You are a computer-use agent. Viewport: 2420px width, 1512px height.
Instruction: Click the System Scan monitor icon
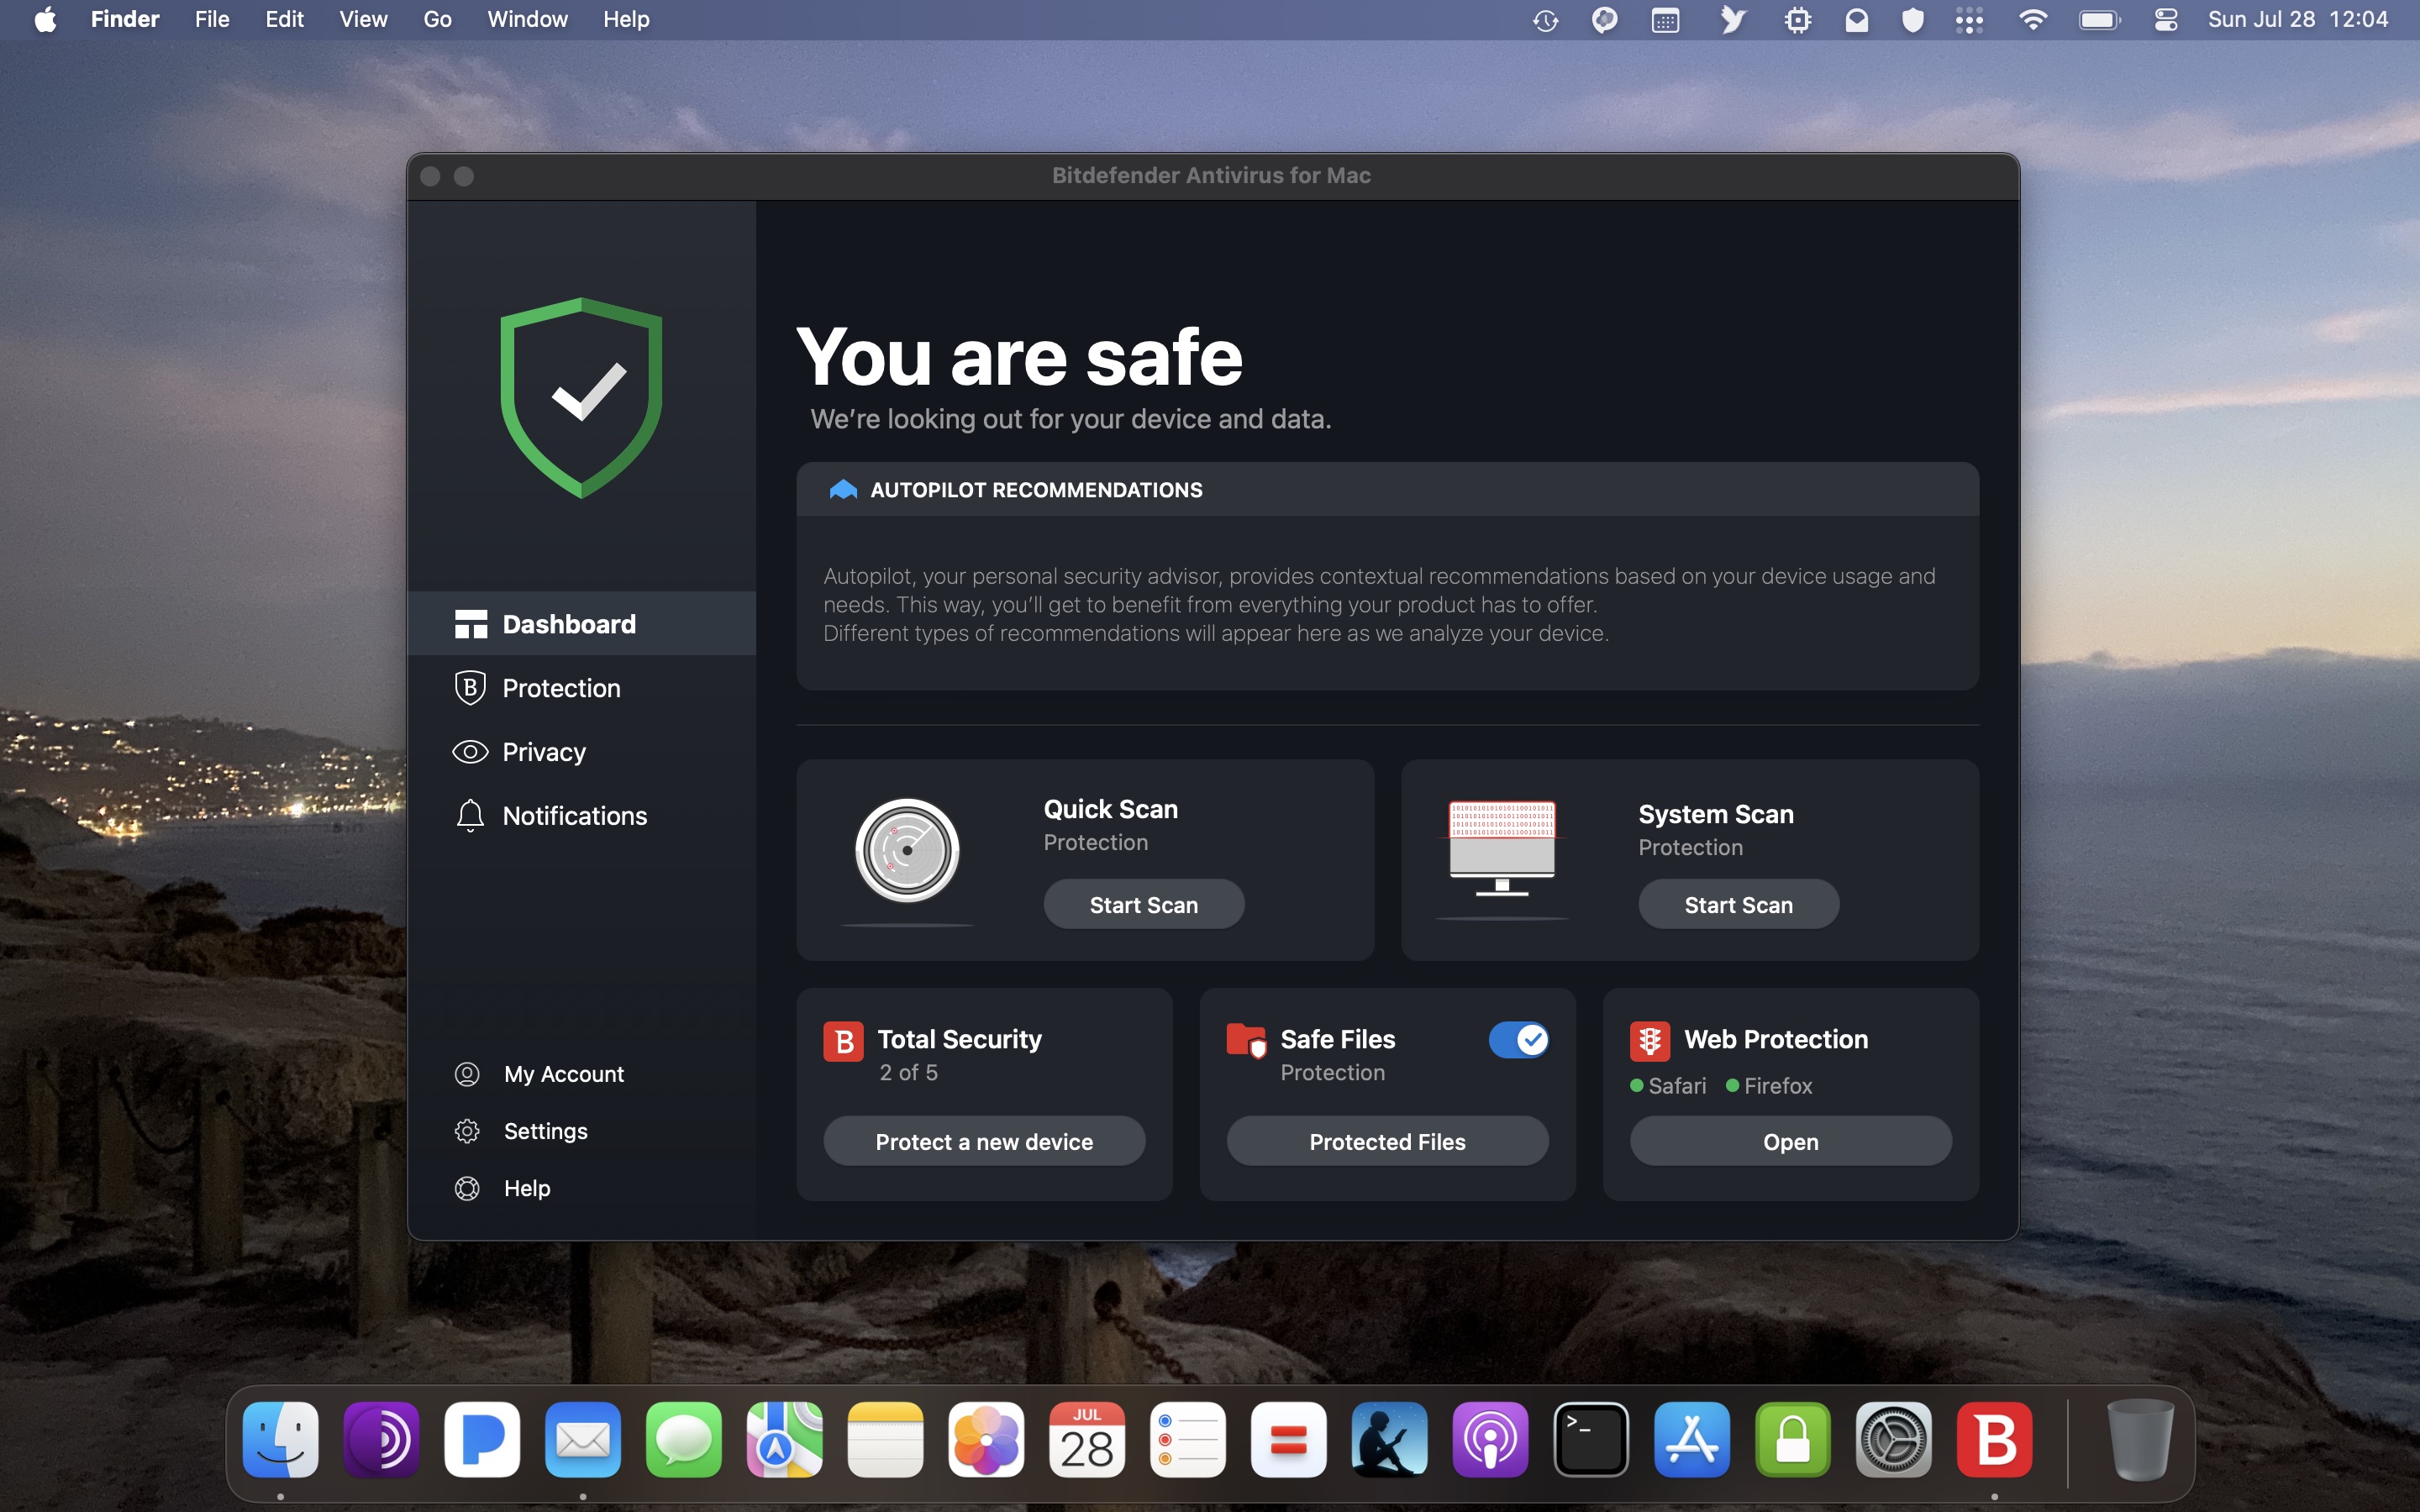click(1501, 847)
